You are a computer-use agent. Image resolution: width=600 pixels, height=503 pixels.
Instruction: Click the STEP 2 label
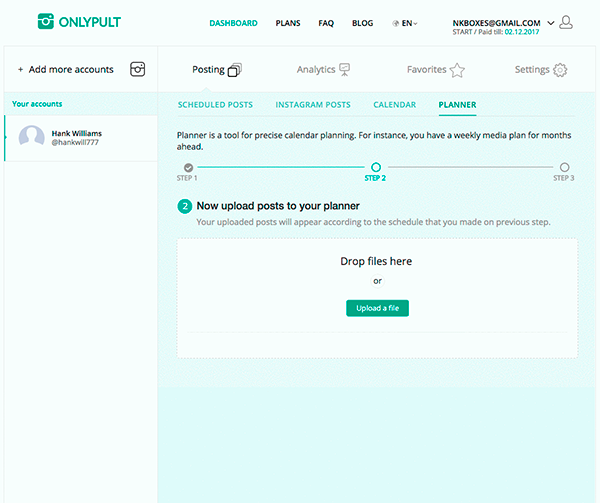[375, 178]
